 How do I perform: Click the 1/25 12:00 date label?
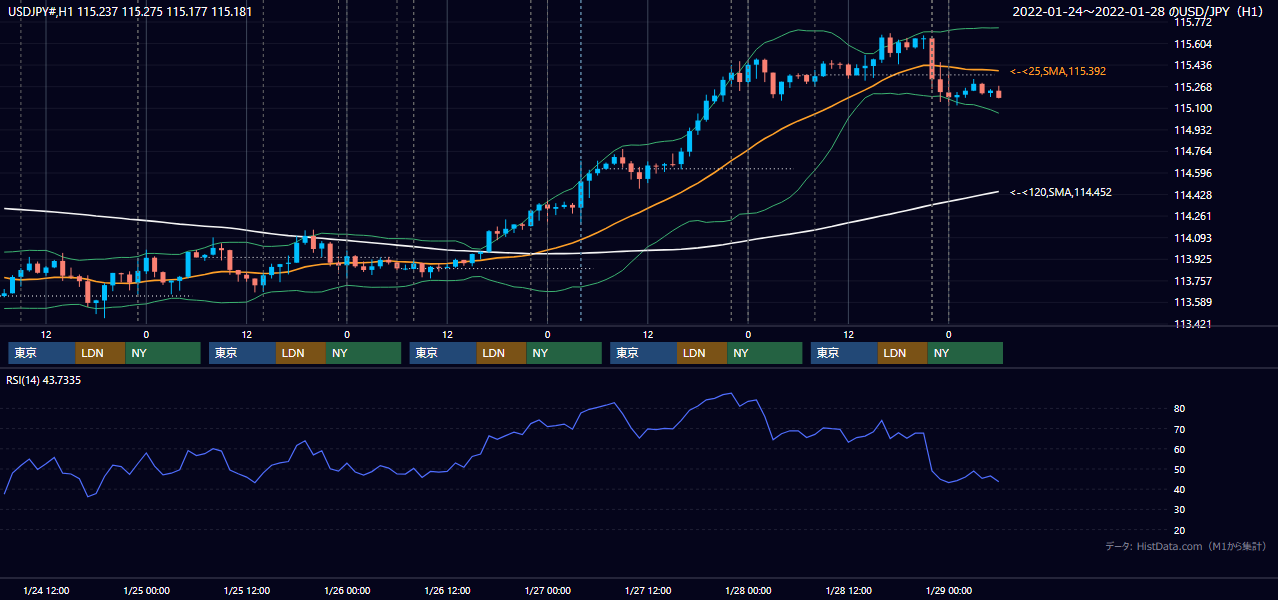pyautogui.click(x=247, y=590)
